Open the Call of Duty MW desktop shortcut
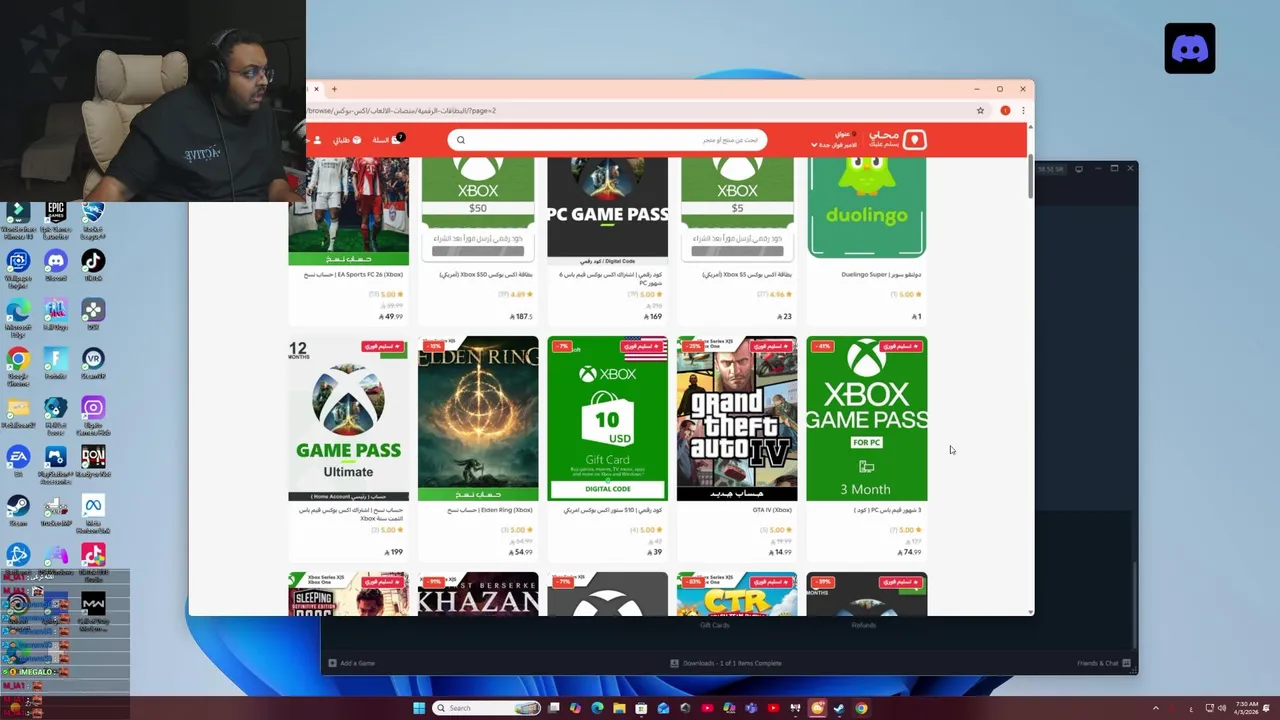This screenshot has width=1280, height=720. (93, 612)
